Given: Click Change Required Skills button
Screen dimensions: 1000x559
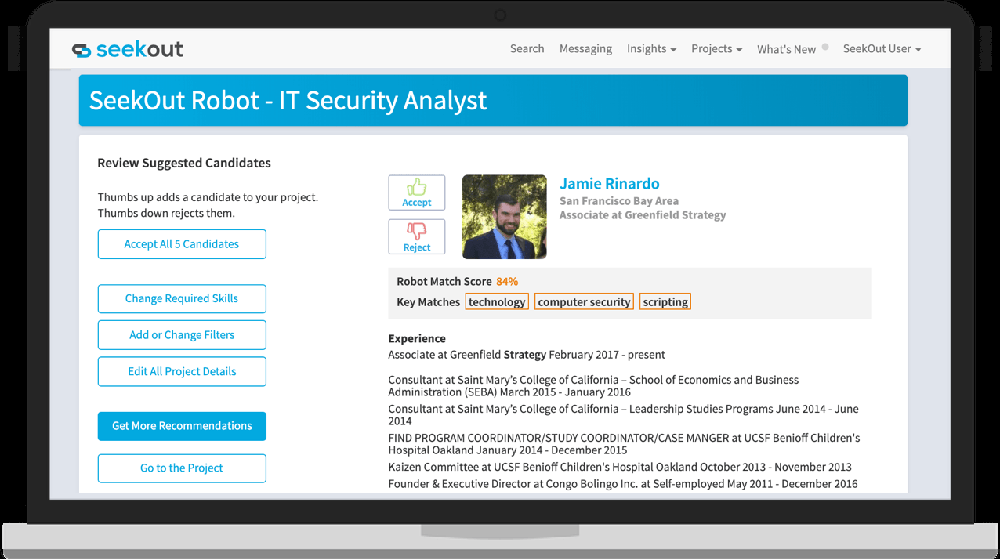Looking at the screenshot, I should coord(182,298).
